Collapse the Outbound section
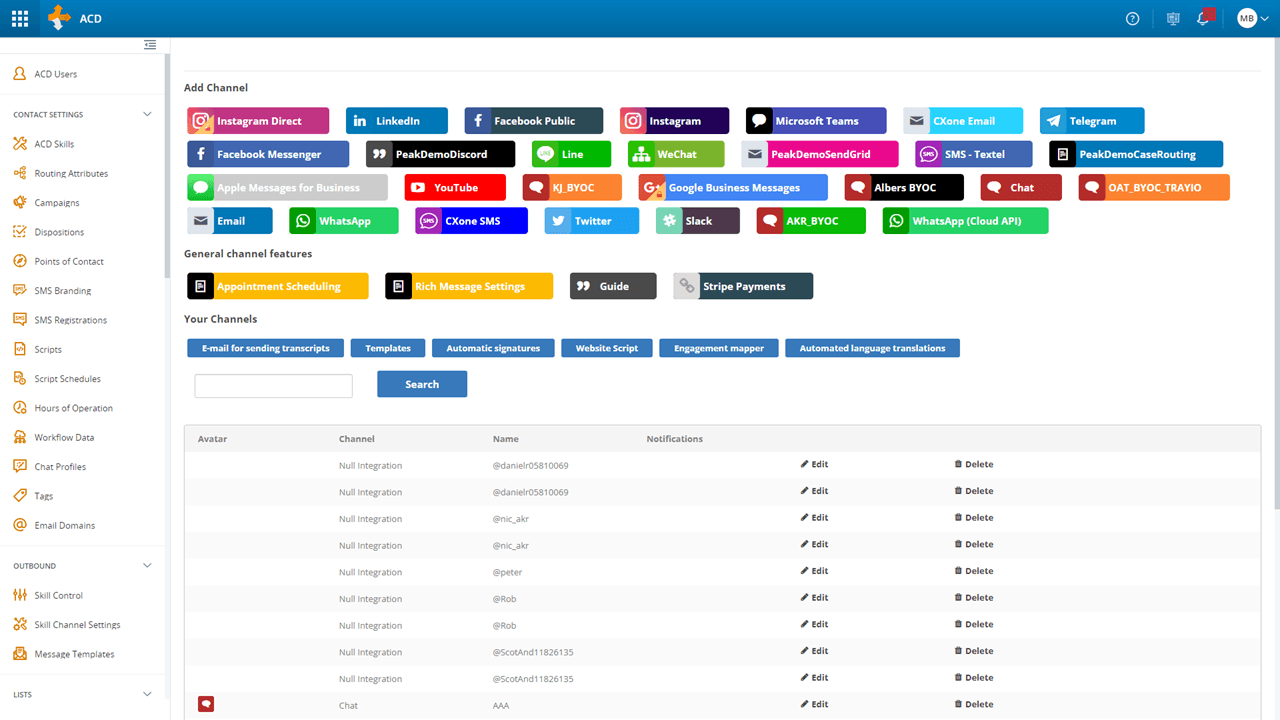This screenshot has width=1280, height=720. pyautogui.click(x=147, y=566)
